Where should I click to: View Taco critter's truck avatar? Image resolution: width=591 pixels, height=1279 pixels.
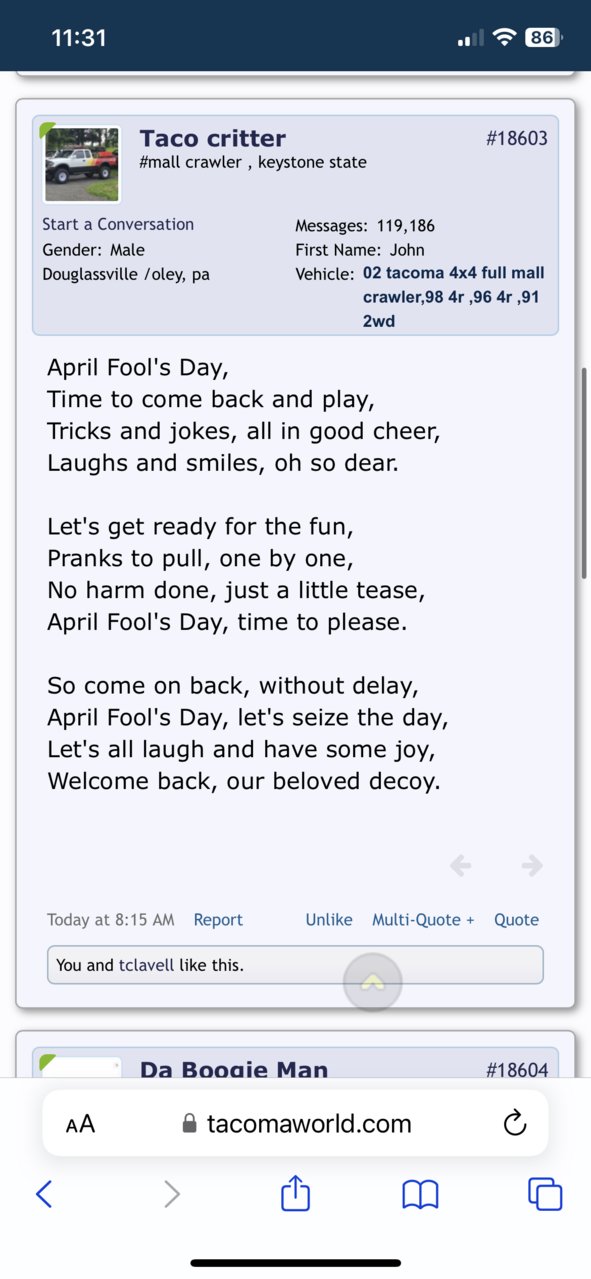tap(82, 164)
